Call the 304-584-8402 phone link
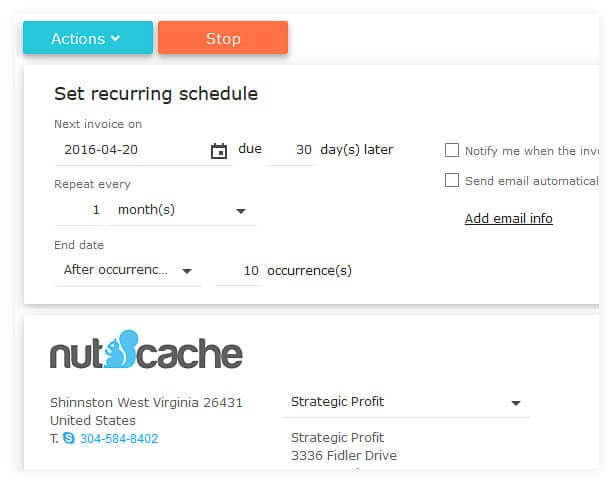The height and width of the screenshot is (484, 614). coord(119,438)
